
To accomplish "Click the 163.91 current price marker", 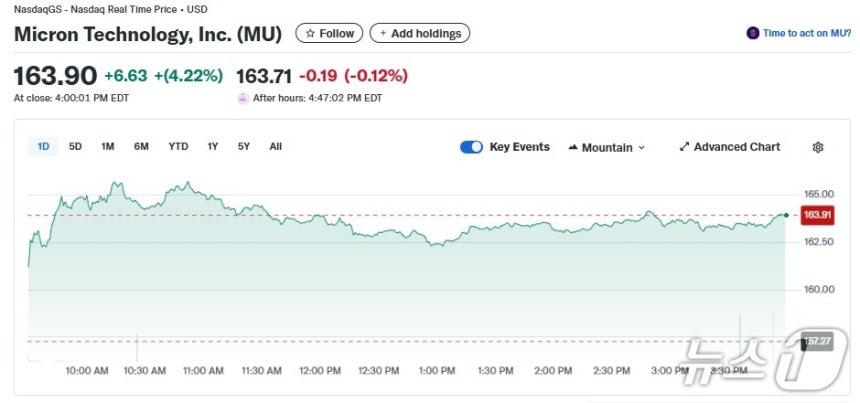I will (x=817, y=215).
